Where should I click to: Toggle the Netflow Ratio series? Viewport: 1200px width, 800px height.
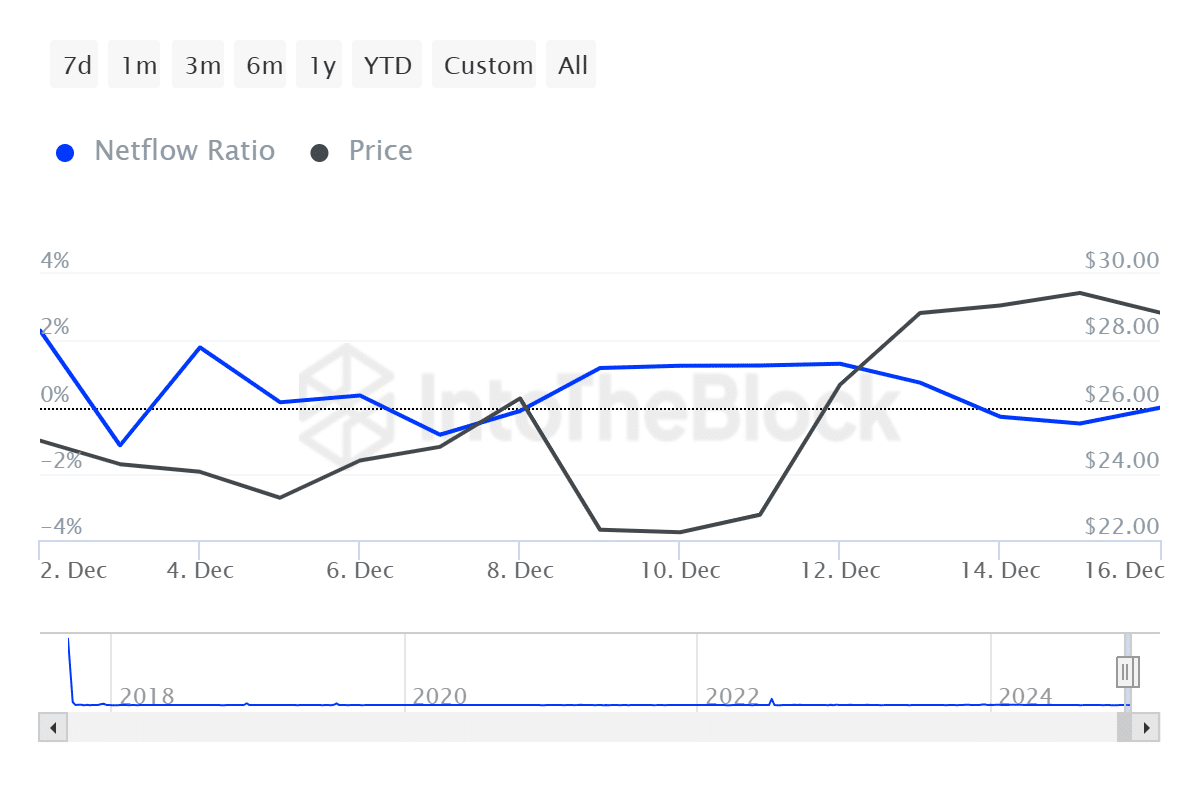point(166,151)
